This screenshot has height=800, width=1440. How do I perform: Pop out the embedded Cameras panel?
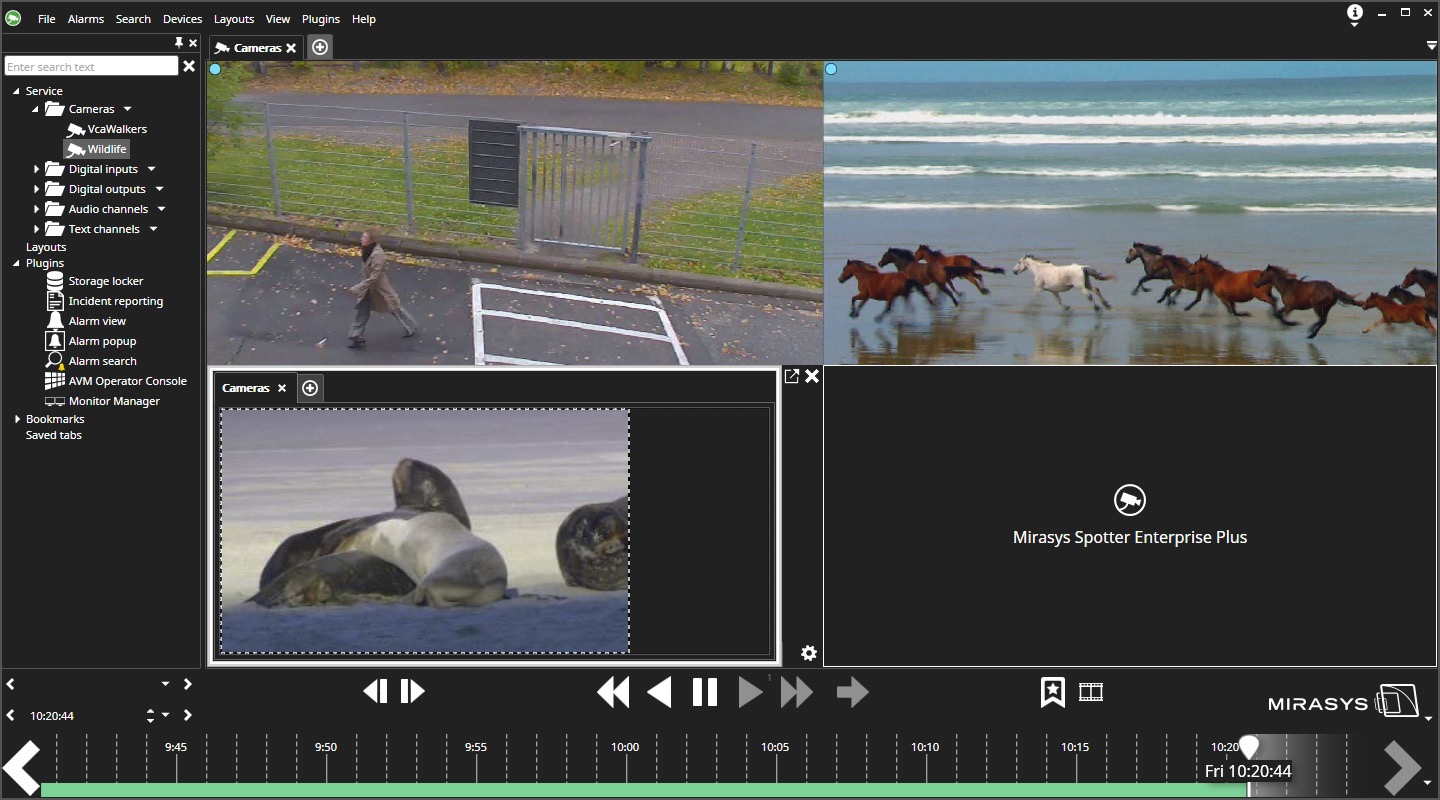[x=791, y=376]
